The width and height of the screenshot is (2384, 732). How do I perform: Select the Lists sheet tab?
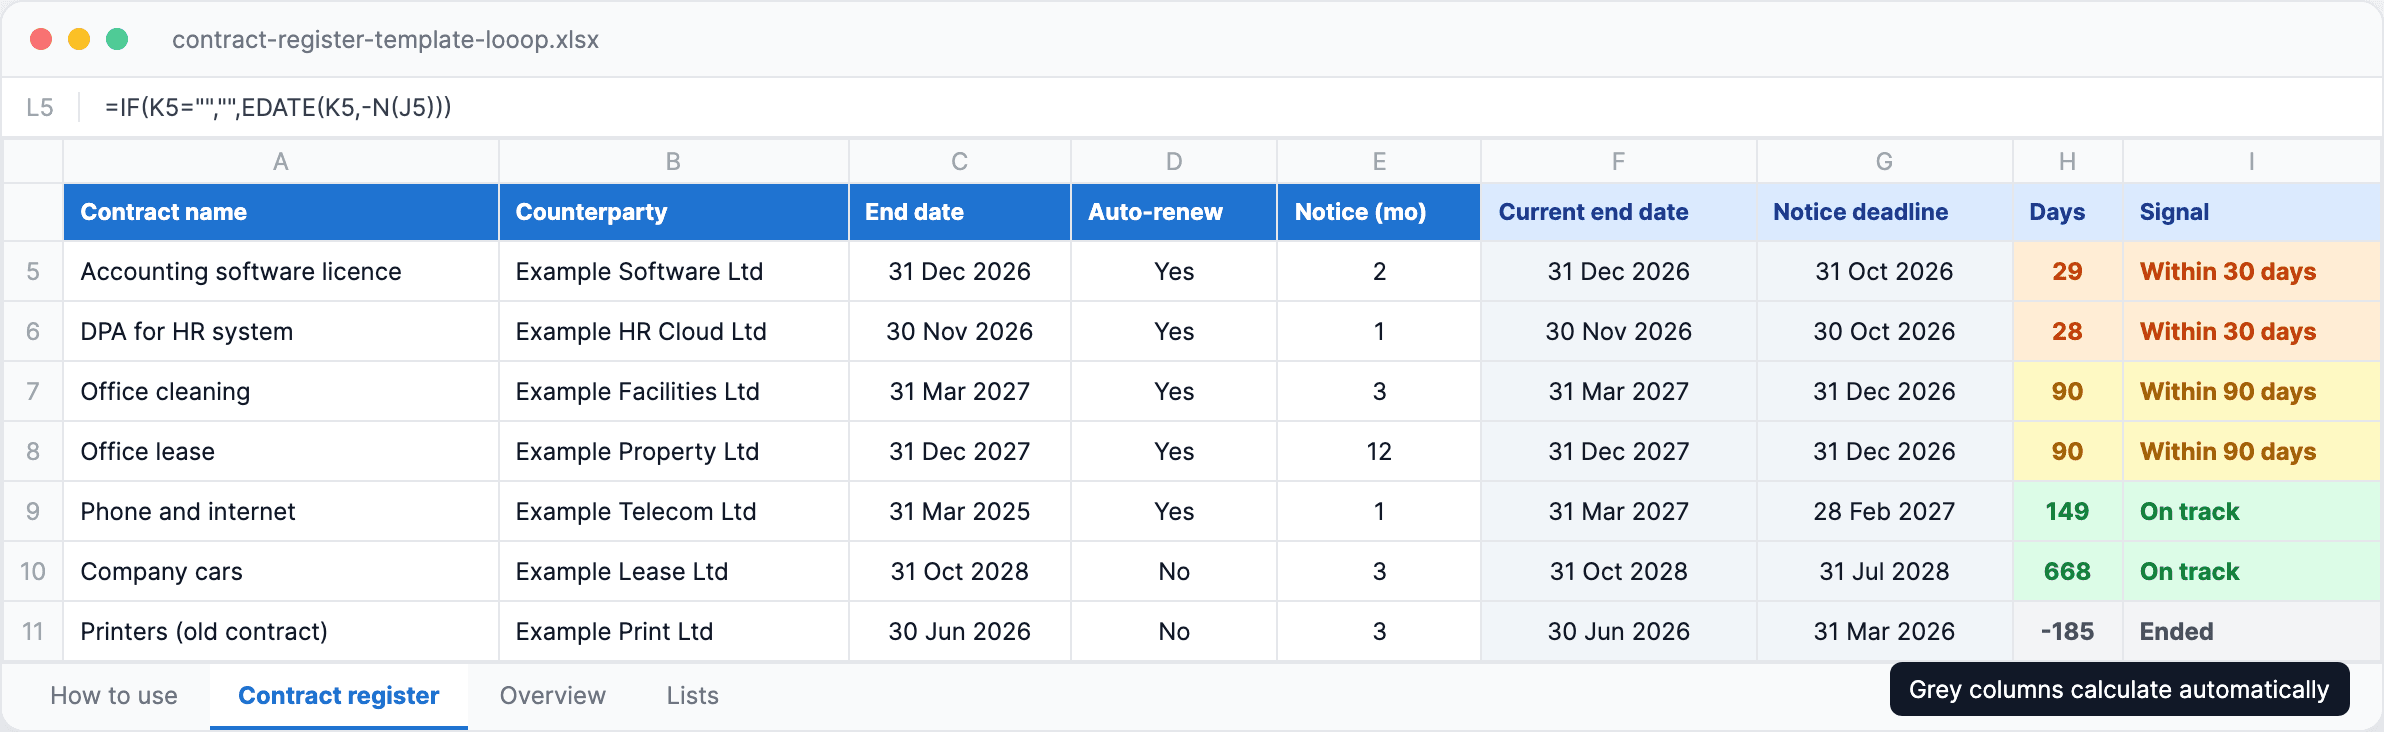coord(692,695)
